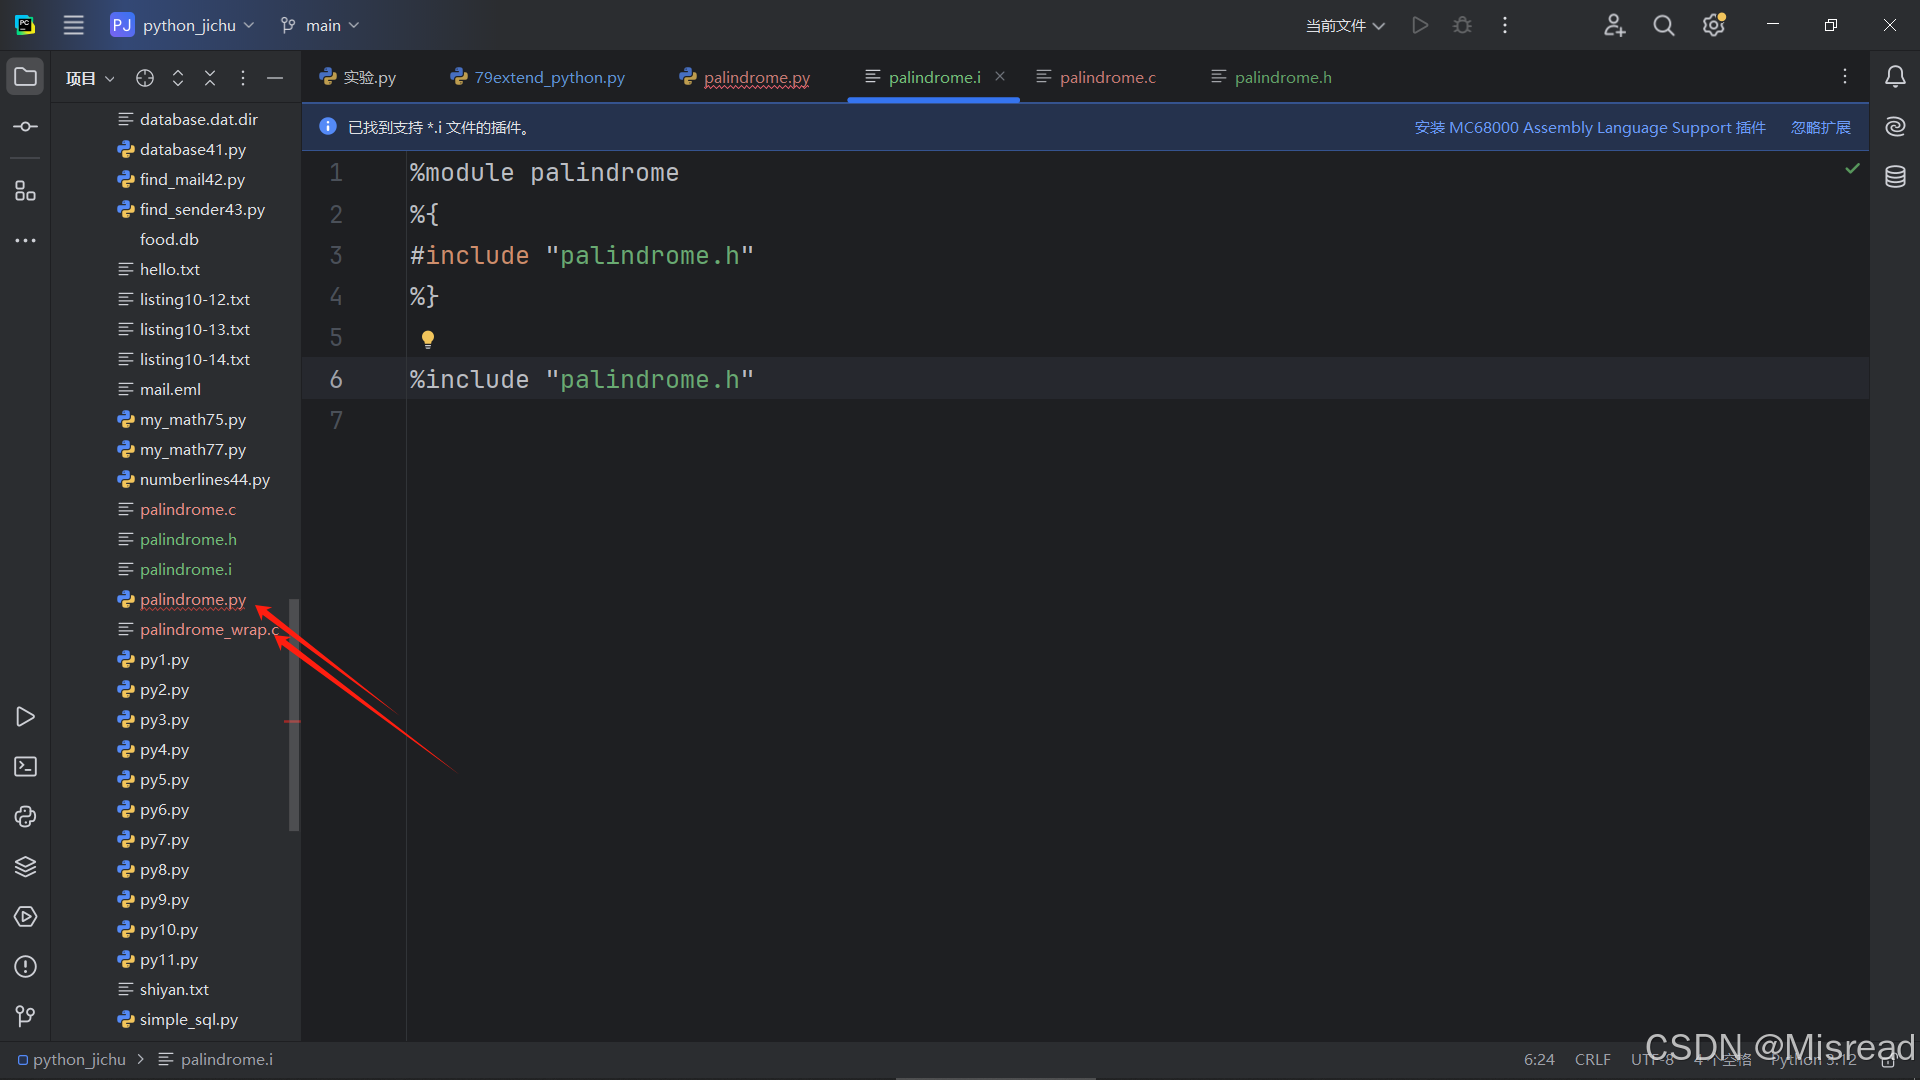
Task: Open the Database tool window
Action: (x=1895, y=177)
